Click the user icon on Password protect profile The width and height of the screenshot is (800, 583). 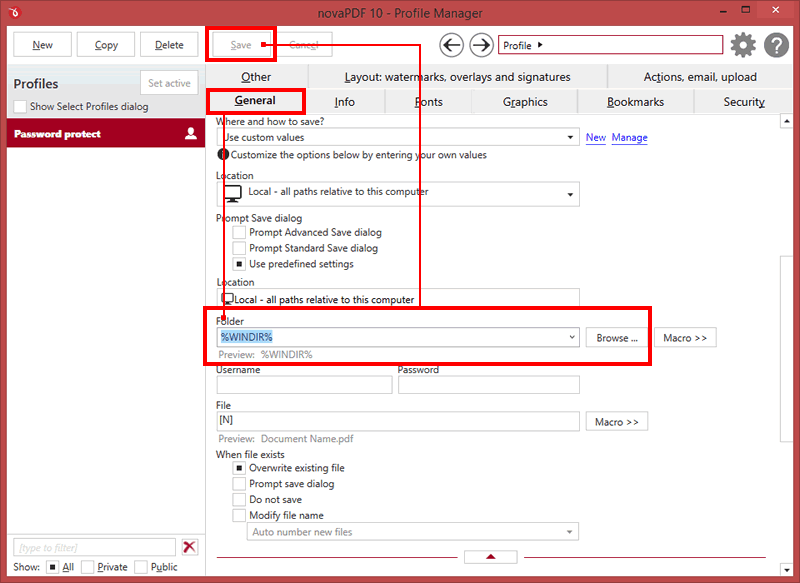point(191,134)
